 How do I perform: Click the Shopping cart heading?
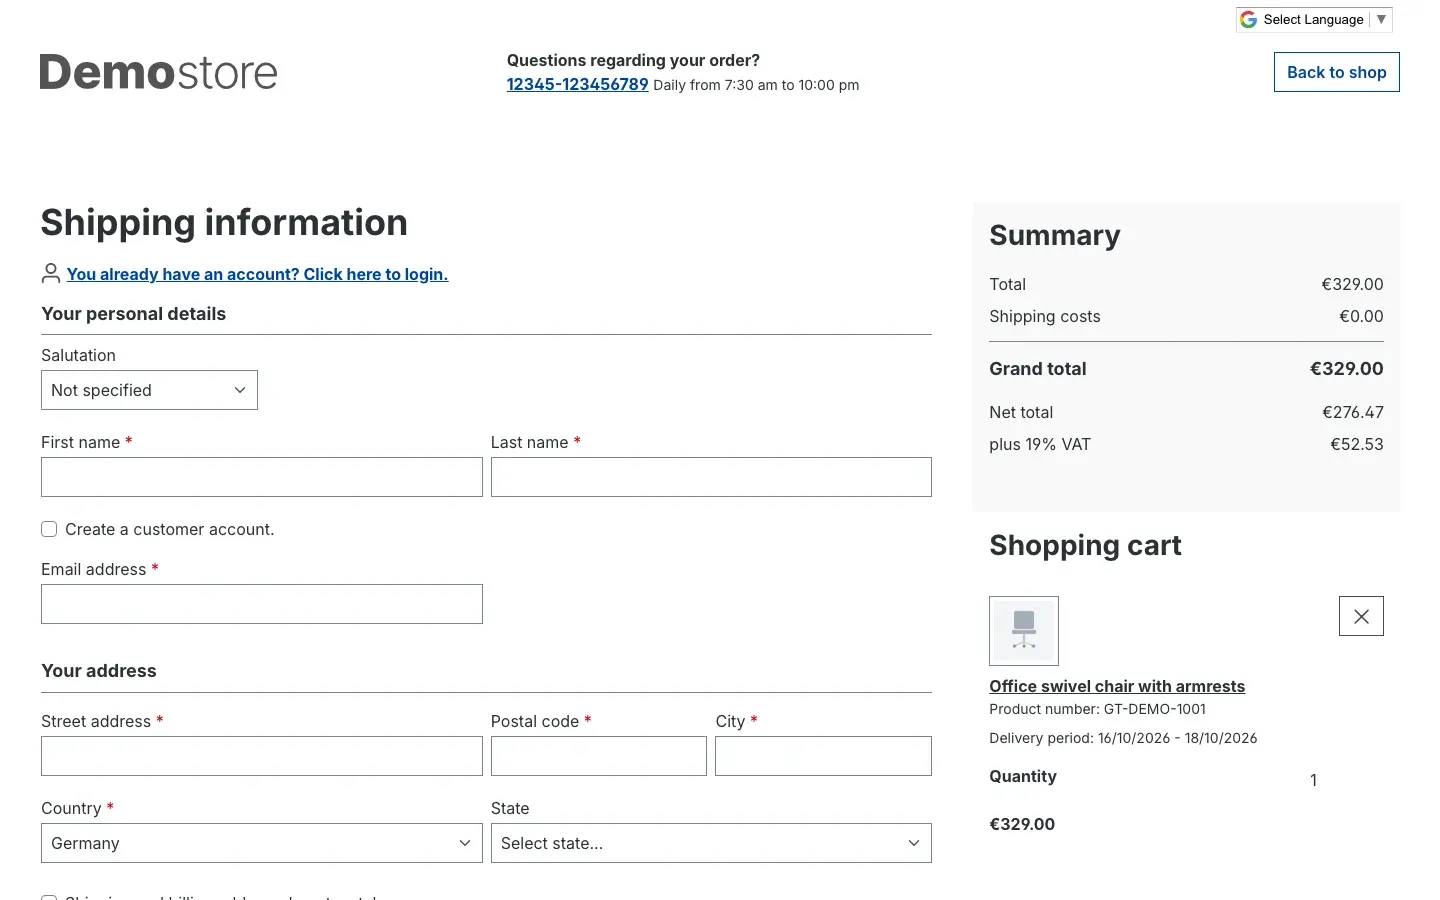[x=1085, y=545]
